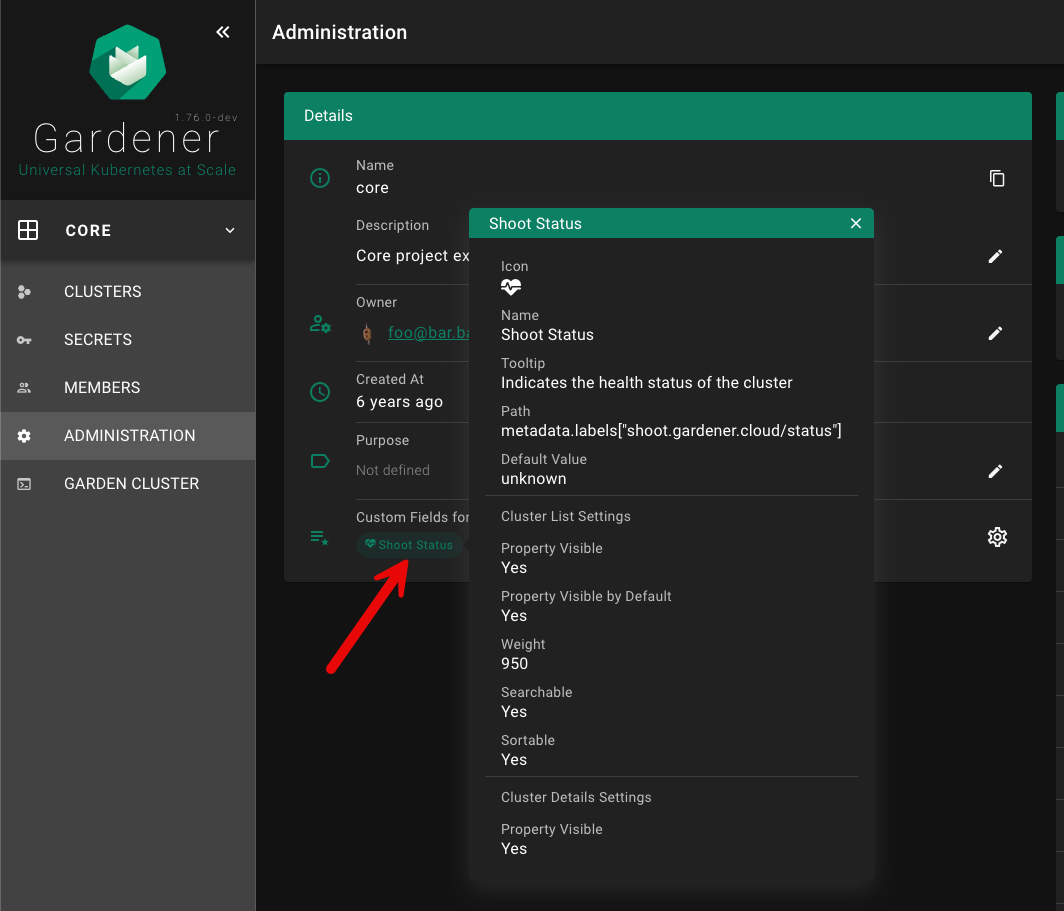Click the pencil icon to edit the Owner
This screenshot has width=1064, height=911.
point(994,333)
